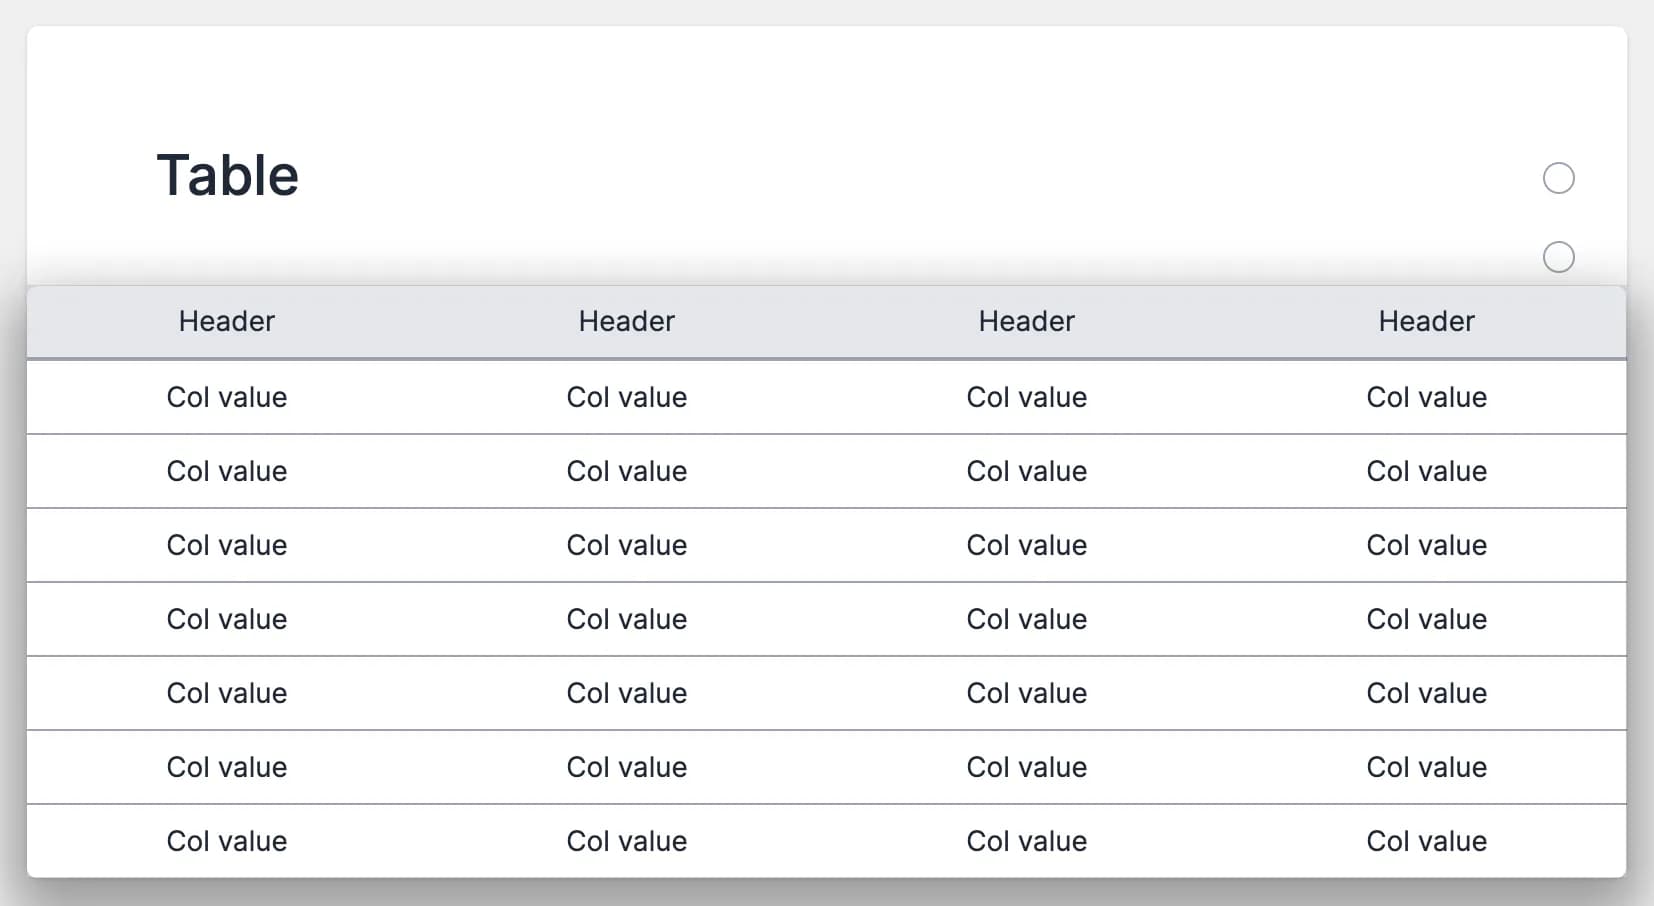Select the upper radio button beside Table title
The height and width of the screenshot is (906, 1654).
(1558, 178)
